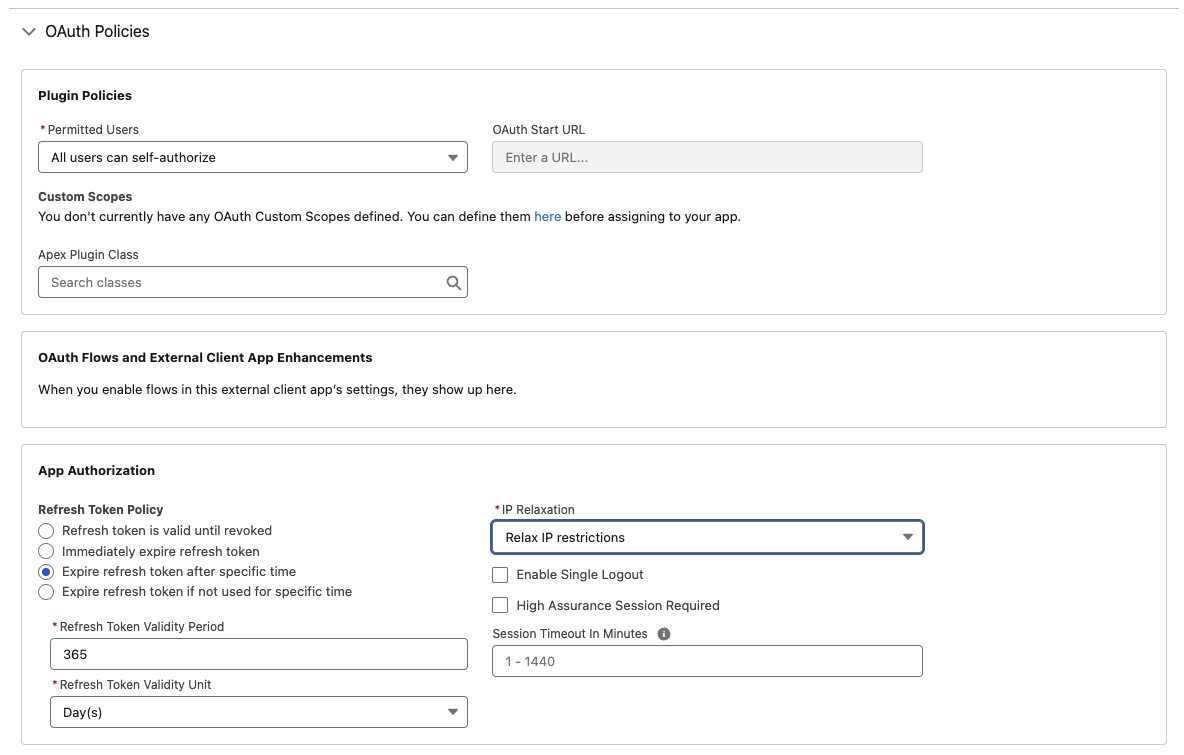Click the 'here' link to define Custom Scopes

pyautogui.click(x=547, y=216)
